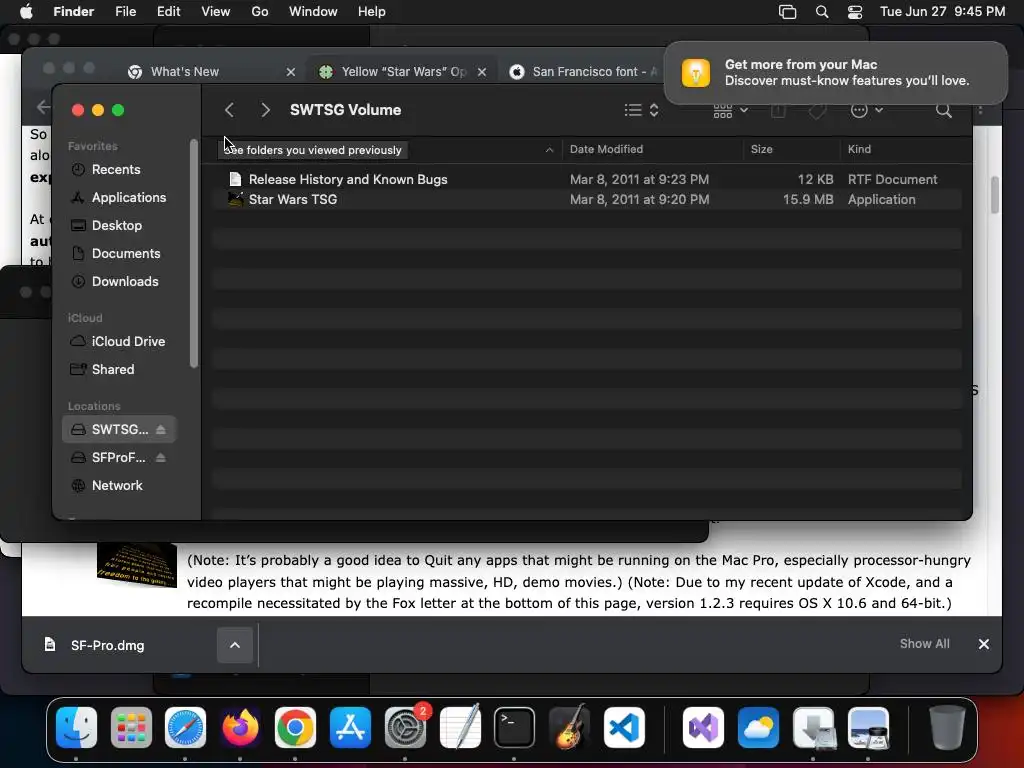Launch Firefox from the Dock
This screenshot has height=768, width=1024.
[x=240, y=728]
